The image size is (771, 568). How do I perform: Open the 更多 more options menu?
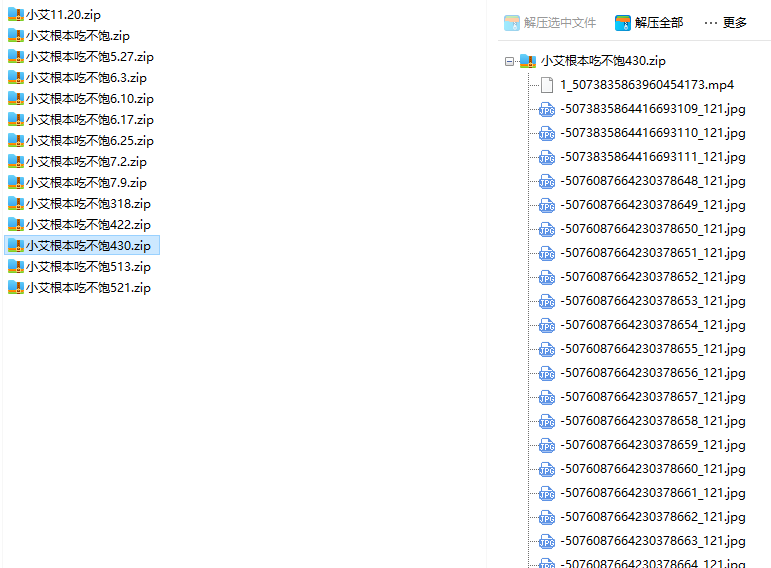(x=725, y=22)
